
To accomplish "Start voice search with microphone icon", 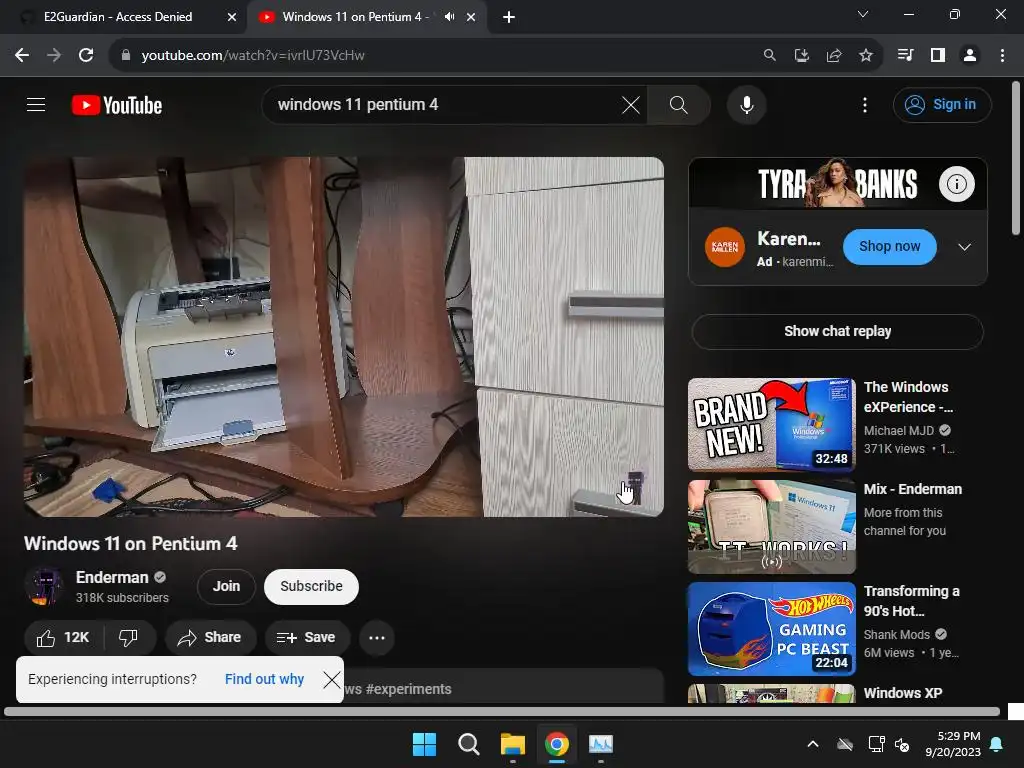I will [746, 104].
